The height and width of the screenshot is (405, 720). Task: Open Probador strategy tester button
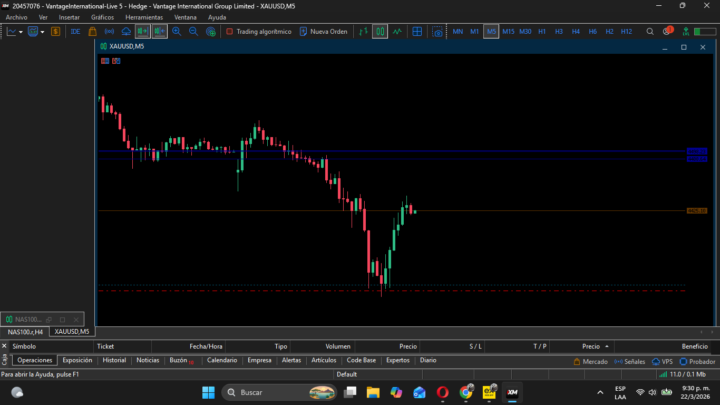click(698, 362)
